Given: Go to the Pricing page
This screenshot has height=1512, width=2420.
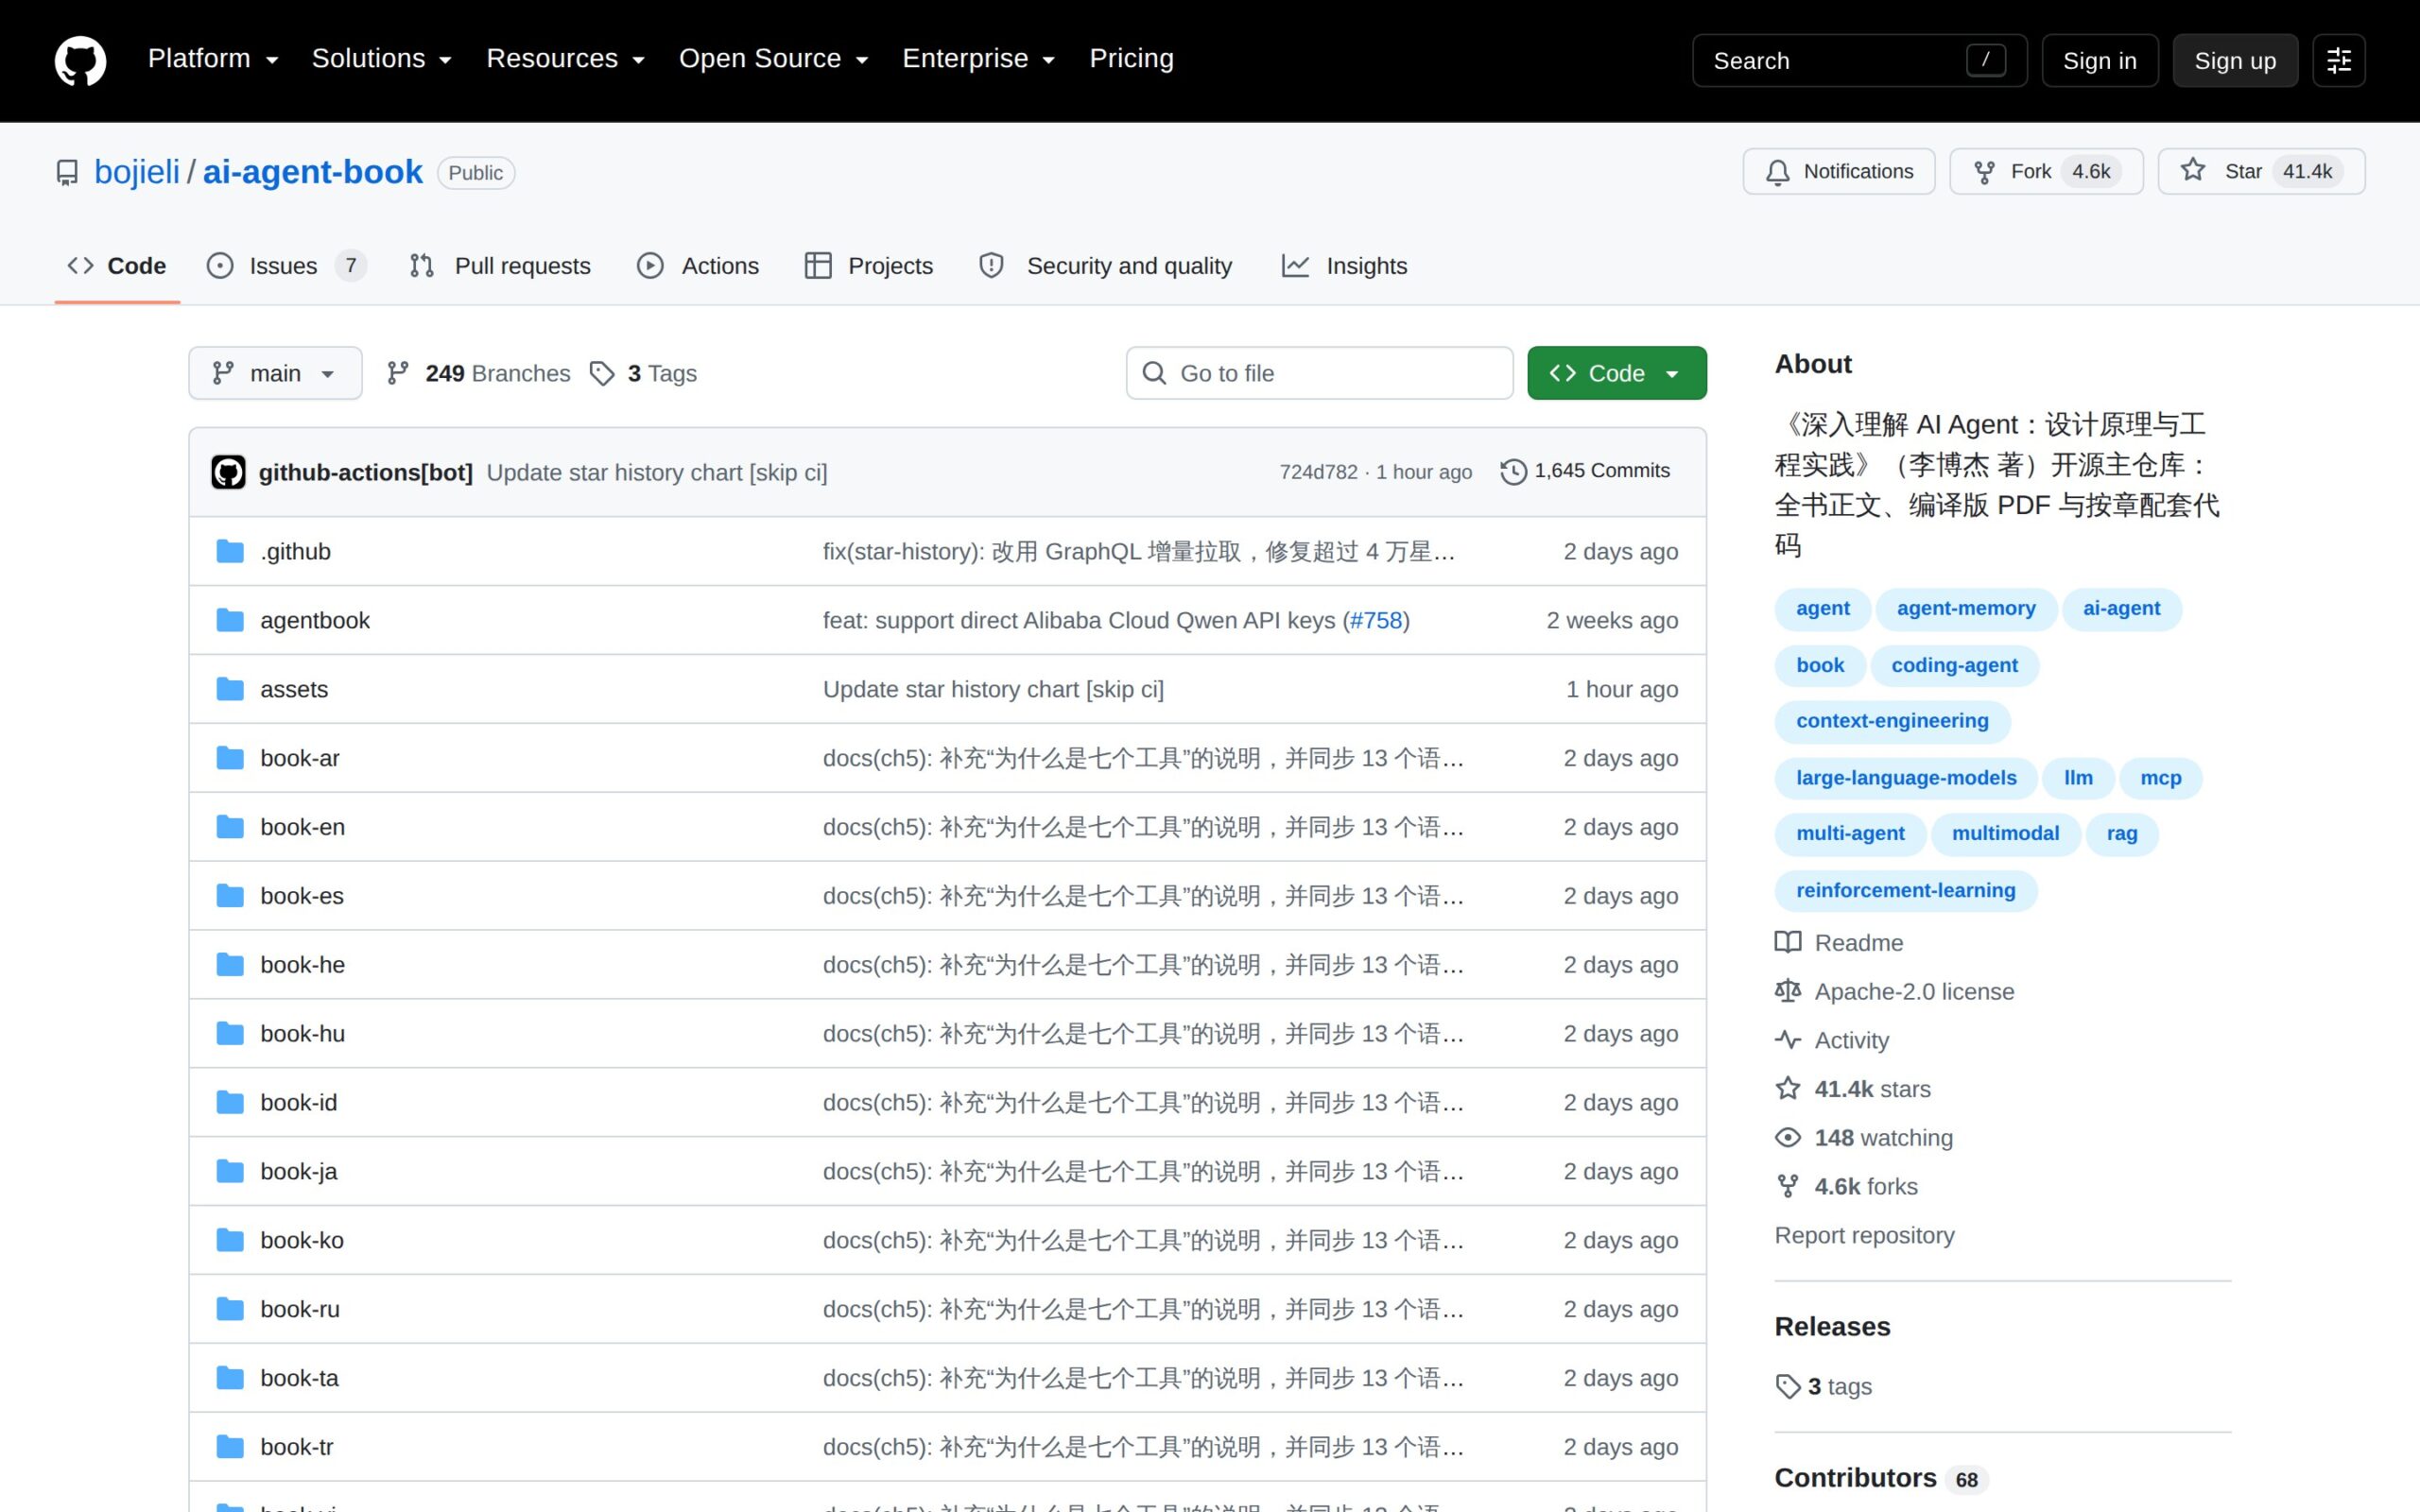Looking at the screenshot, I should coord(1131,59).
